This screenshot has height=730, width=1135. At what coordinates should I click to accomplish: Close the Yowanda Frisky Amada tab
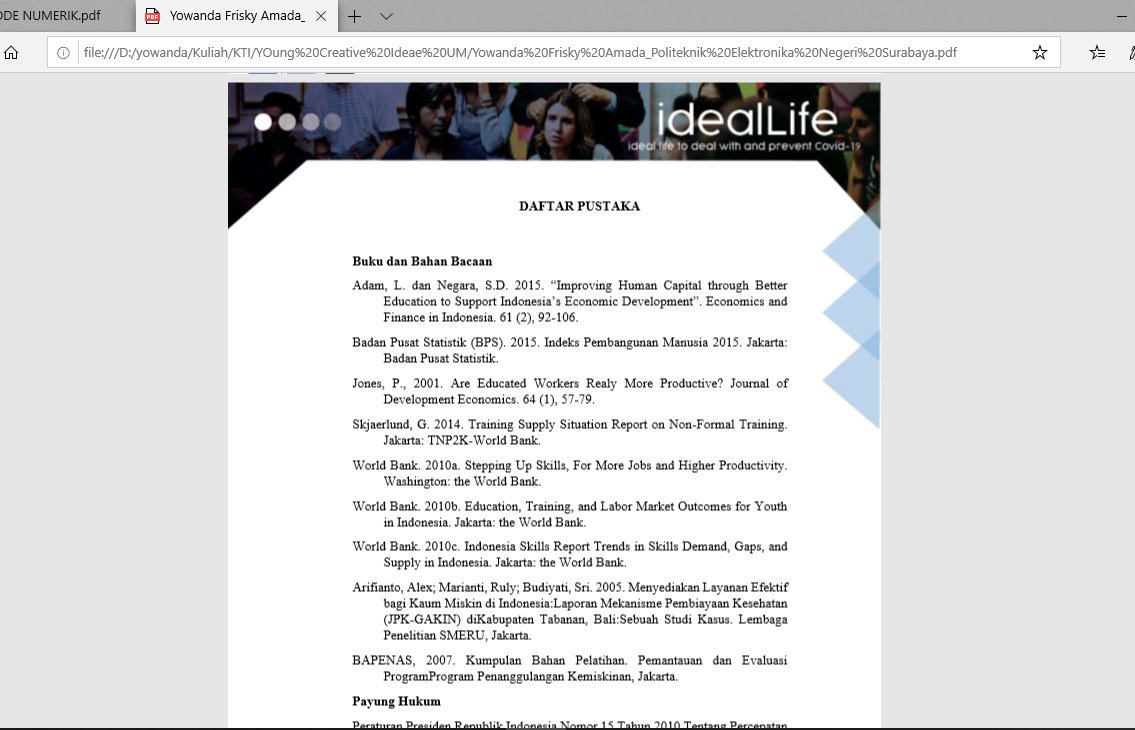click(321, 16)
